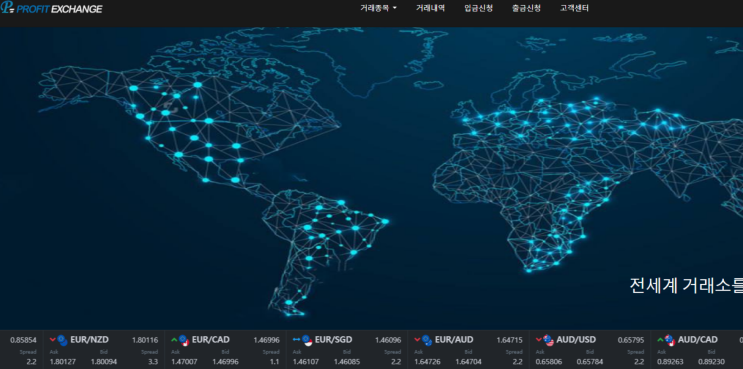Image resolution: width=743 pixels, height=369 pixels.
Task: Click the EUR/NZD bid value 1.80094
Action: click(104, 362)
